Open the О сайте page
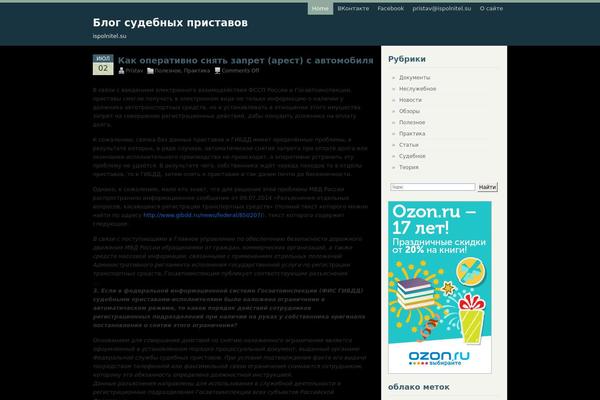 491,8
